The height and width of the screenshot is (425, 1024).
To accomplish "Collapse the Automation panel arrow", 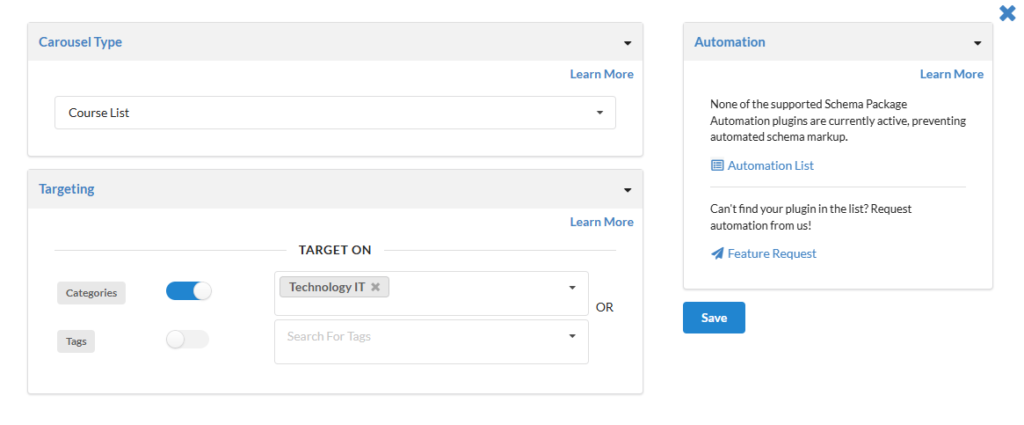I will pyautogui.click(x=977, y=43).
